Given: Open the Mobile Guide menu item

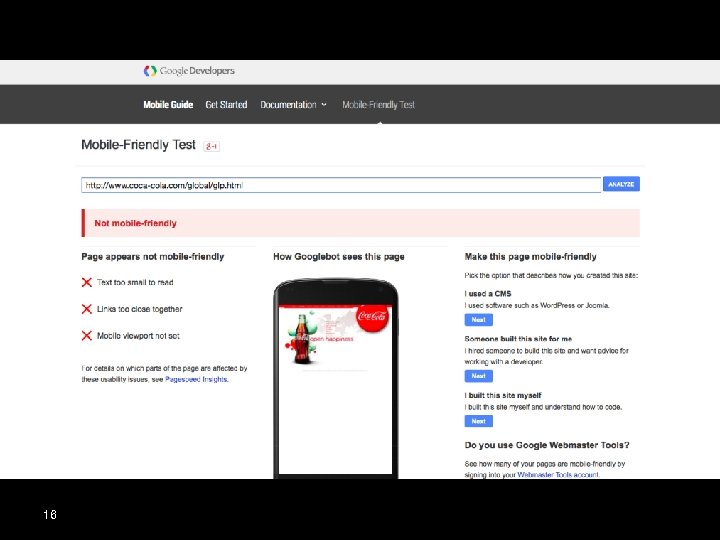Looking at the screenshot, I should [x=168, y=105].
